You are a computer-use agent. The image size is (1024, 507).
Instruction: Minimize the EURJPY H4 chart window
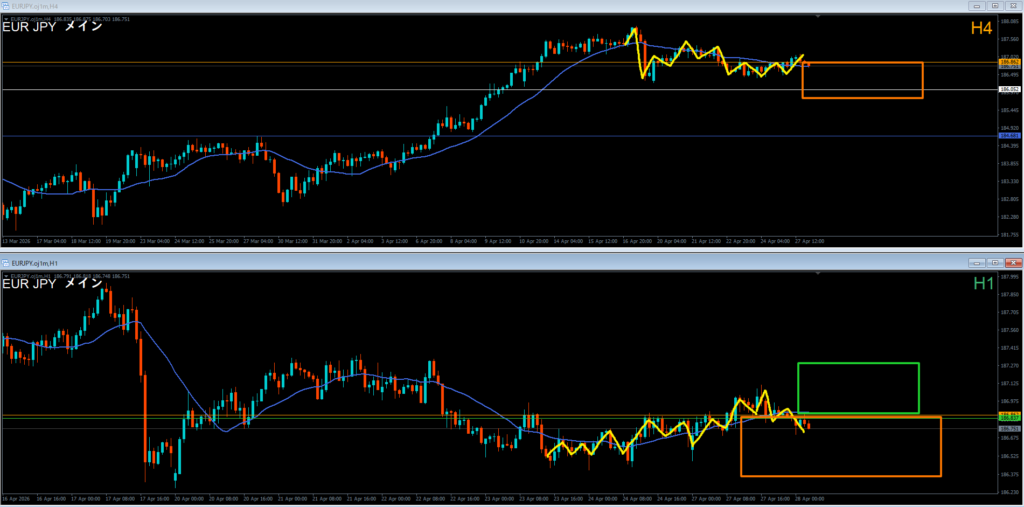pos(978,5)
